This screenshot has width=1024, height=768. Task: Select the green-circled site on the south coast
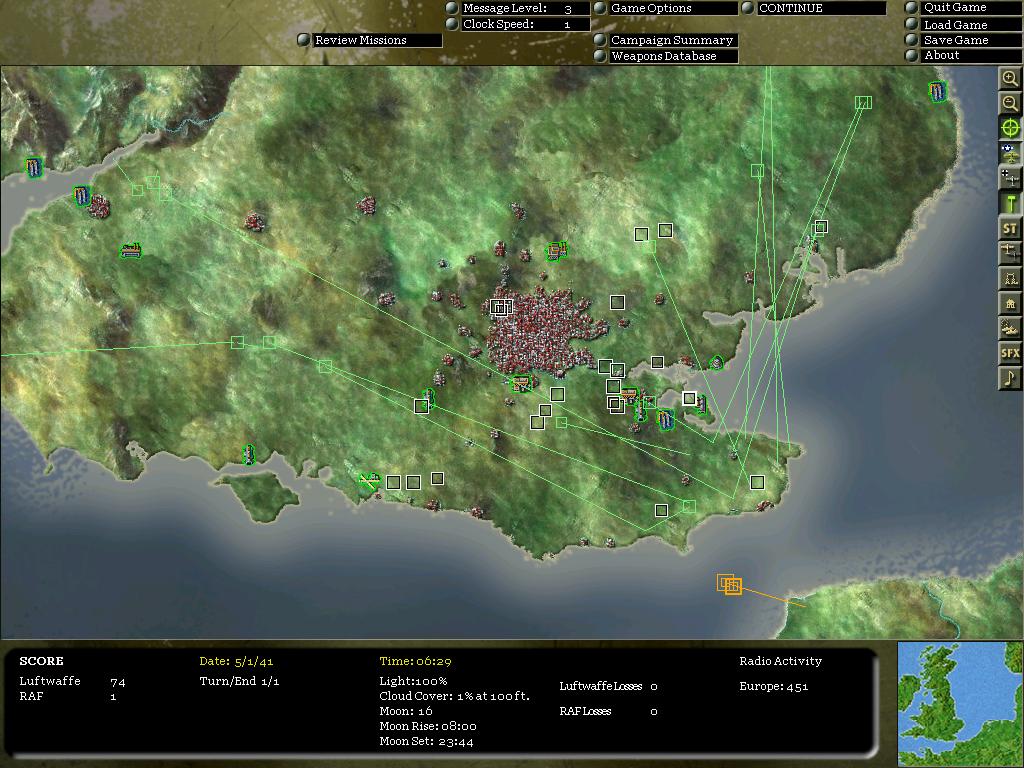click(x=248, y=455)
